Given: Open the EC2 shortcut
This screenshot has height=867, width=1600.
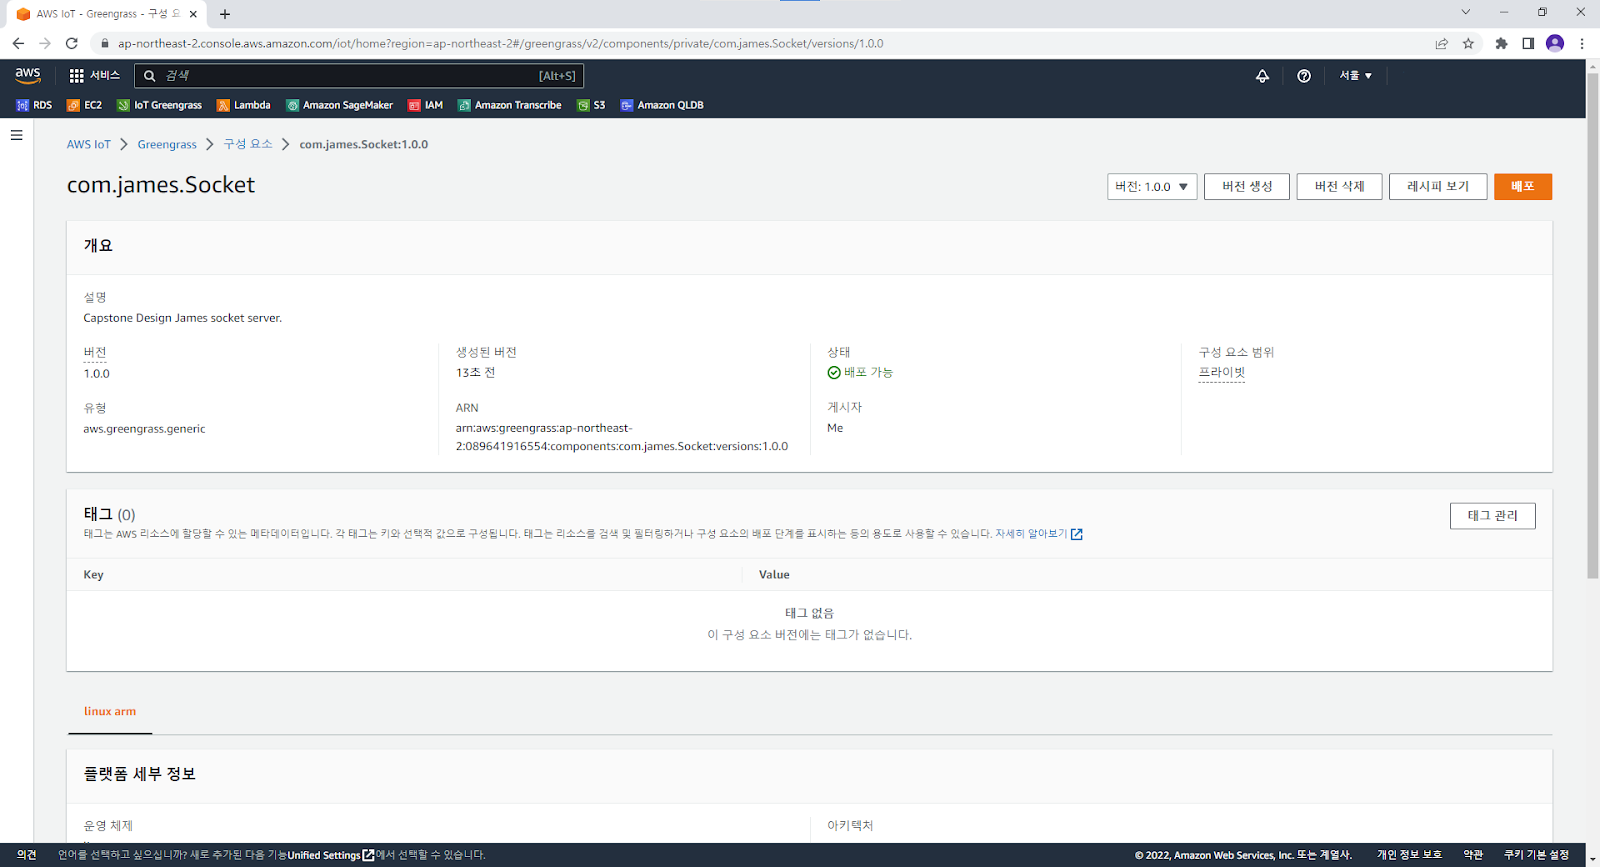Looking at the screenshot, I should point(84,105).
